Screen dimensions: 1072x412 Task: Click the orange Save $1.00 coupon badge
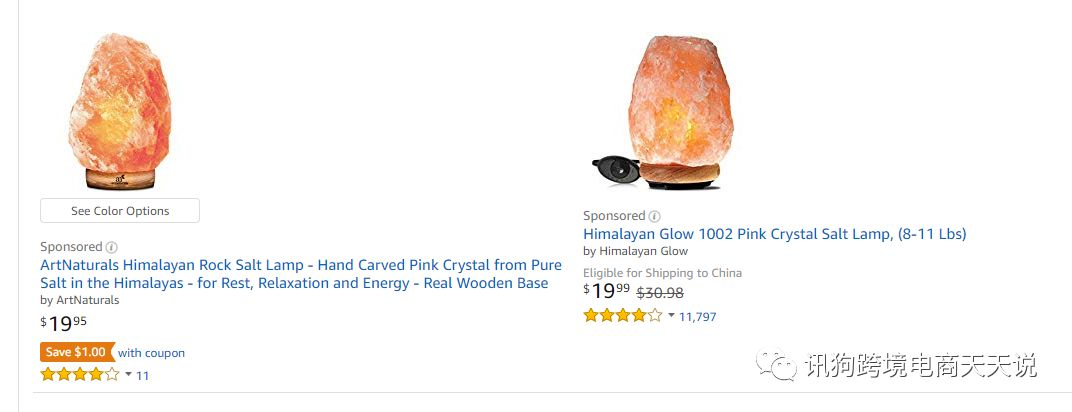[74, 352]
